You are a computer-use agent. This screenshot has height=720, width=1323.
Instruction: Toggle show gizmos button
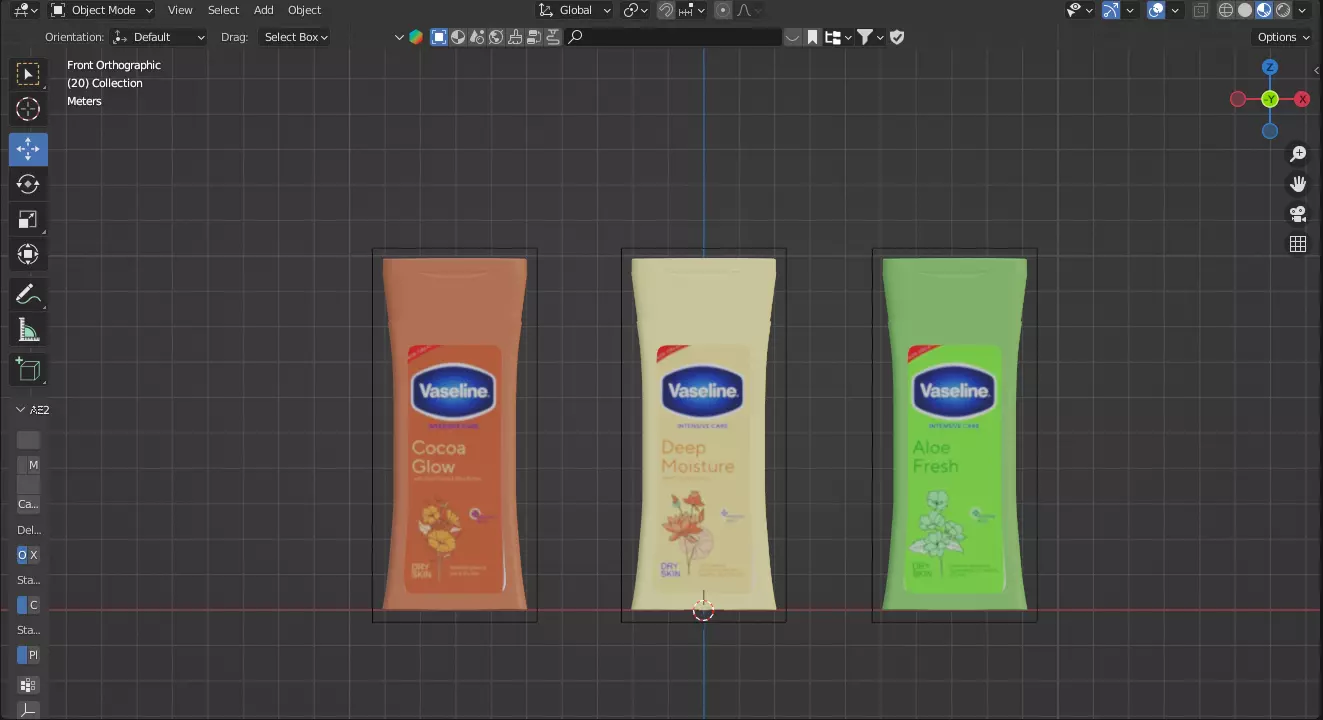point(1111,10)
